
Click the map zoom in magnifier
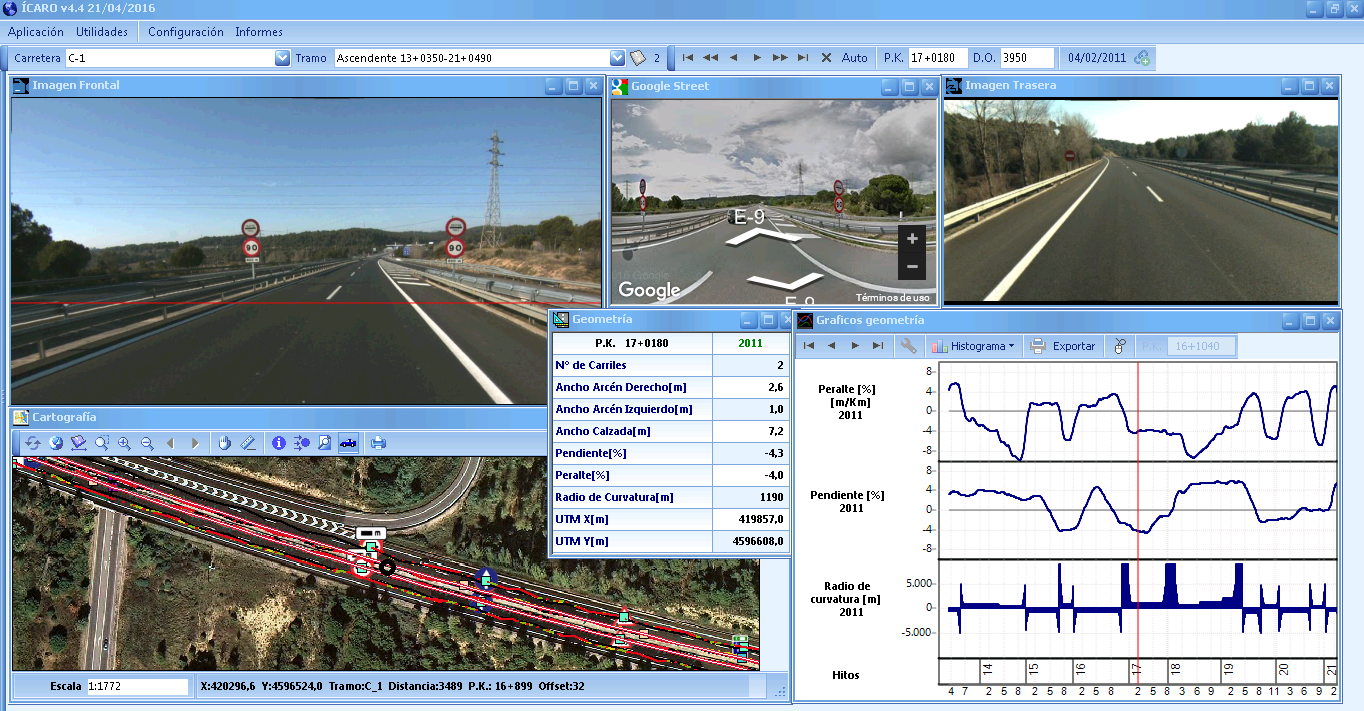124,443
